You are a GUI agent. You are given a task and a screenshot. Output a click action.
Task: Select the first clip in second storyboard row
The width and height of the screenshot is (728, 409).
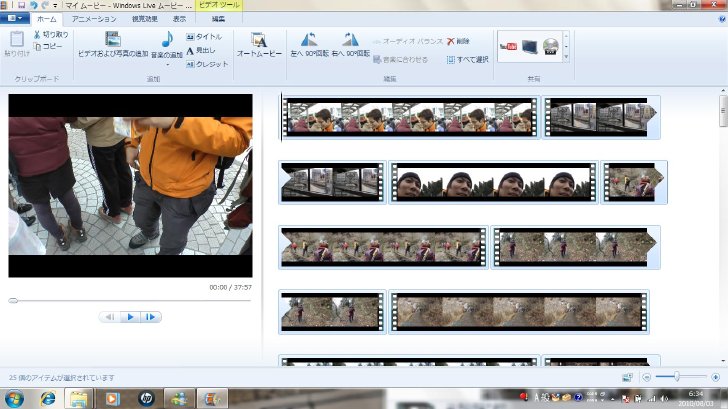pyautogui.click(x=332, y=182)
